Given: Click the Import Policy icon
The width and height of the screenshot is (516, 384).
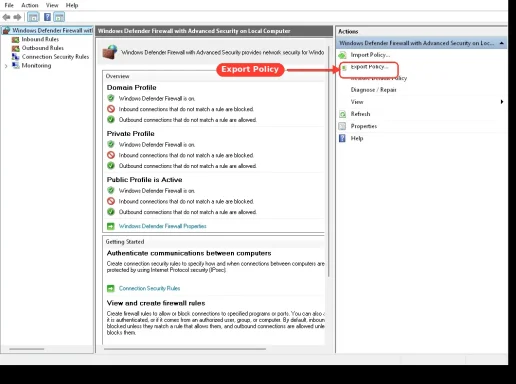Looking at the screenshot, I should [x=342, y=55].
